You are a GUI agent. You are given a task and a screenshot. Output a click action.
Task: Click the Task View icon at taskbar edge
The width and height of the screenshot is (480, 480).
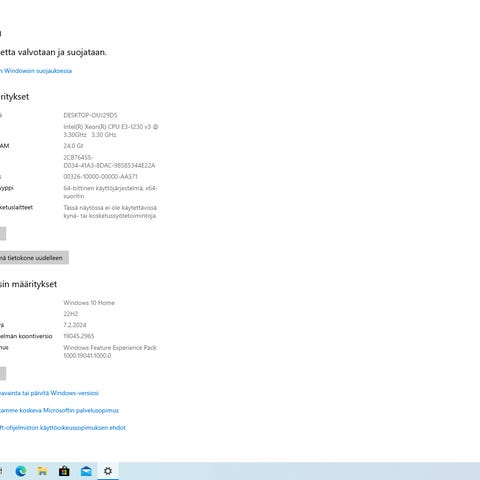click(1, 471)
